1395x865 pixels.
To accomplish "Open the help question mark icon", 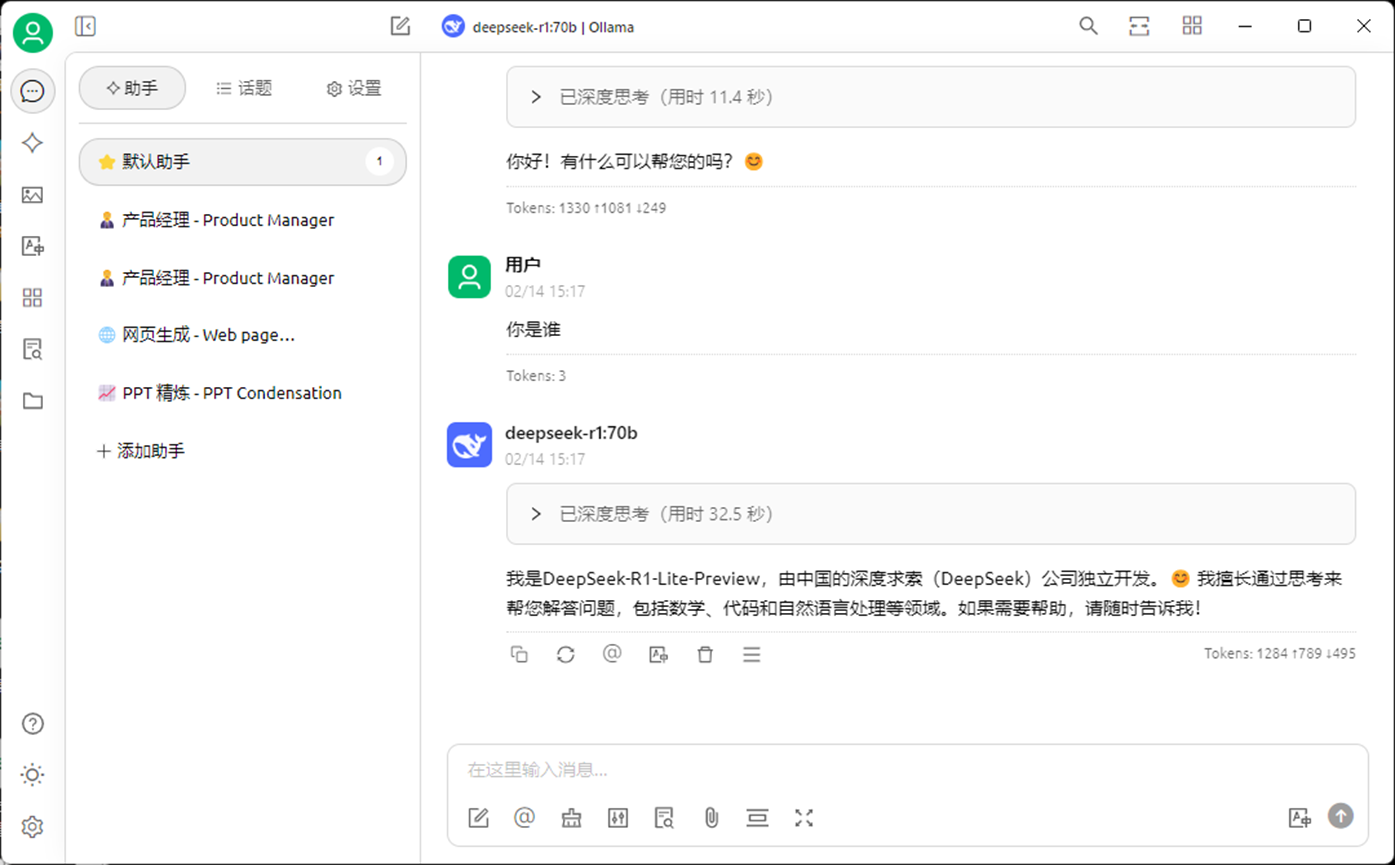I will tap(33, 724).
